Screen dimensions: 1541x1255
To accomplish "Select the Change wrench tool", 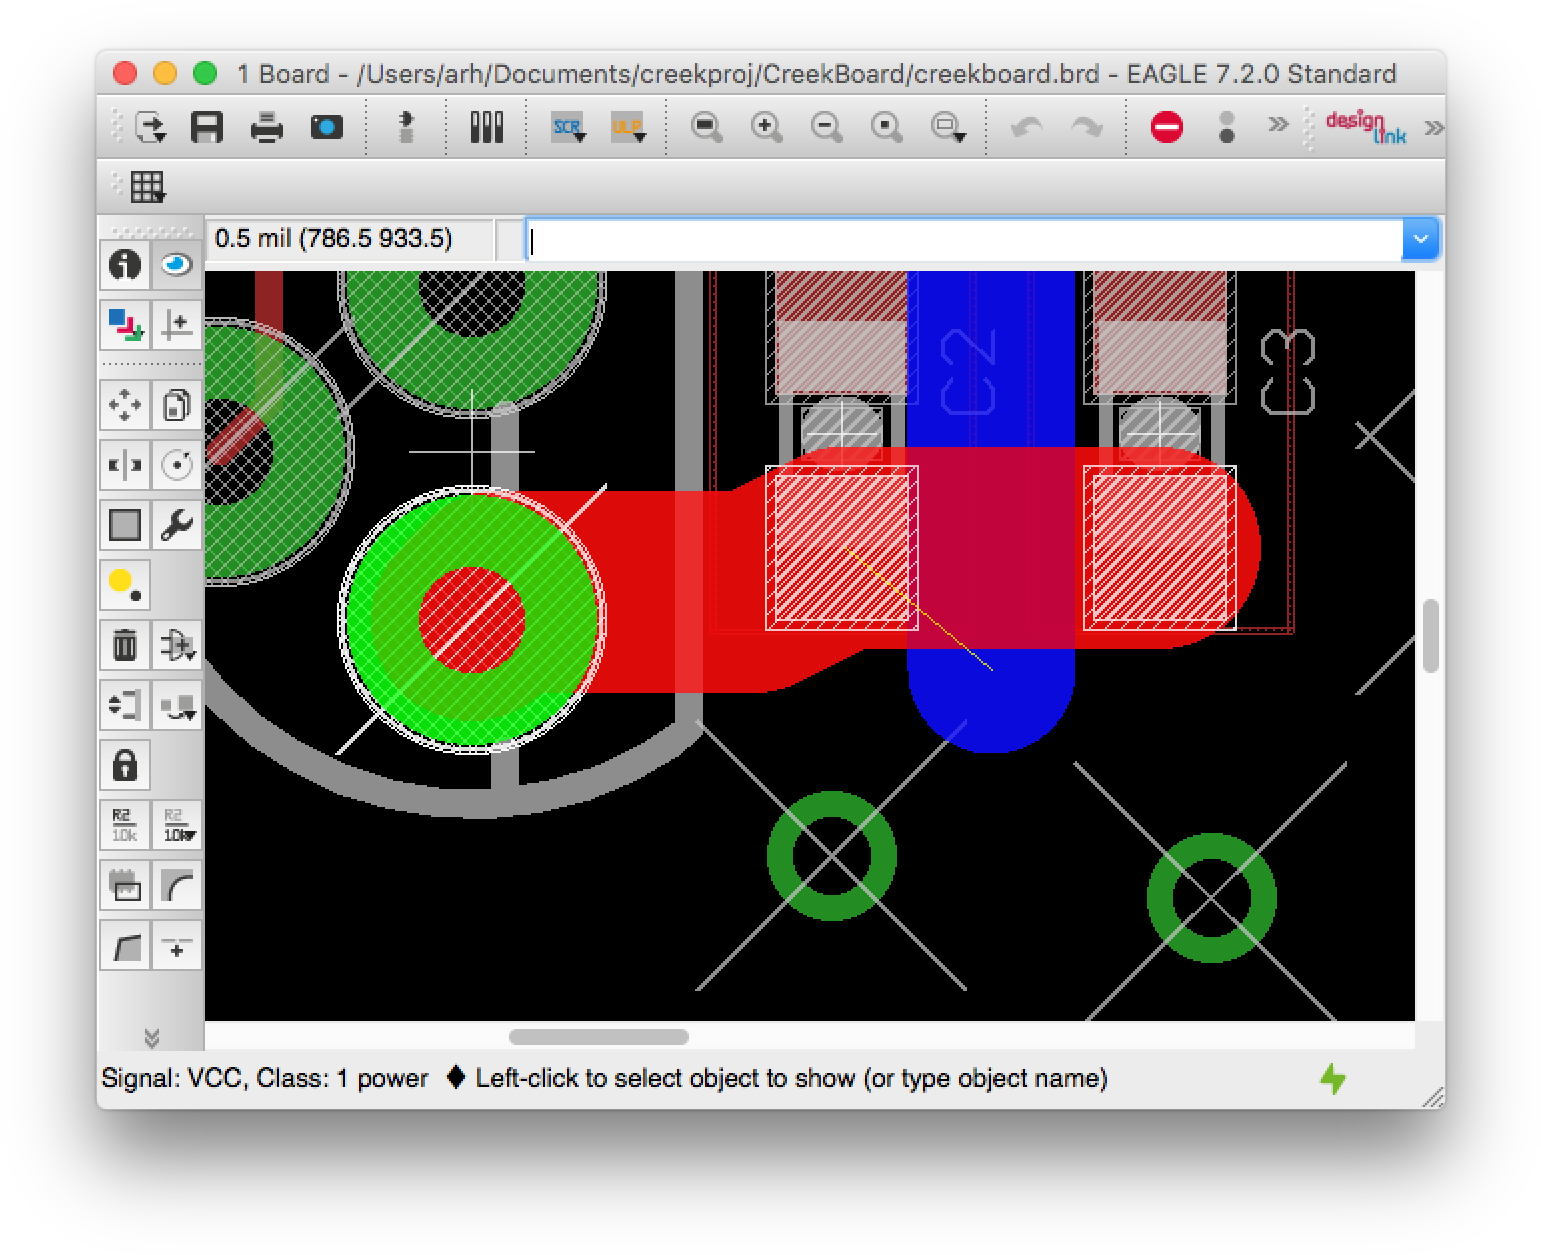I will click(177, 525).
